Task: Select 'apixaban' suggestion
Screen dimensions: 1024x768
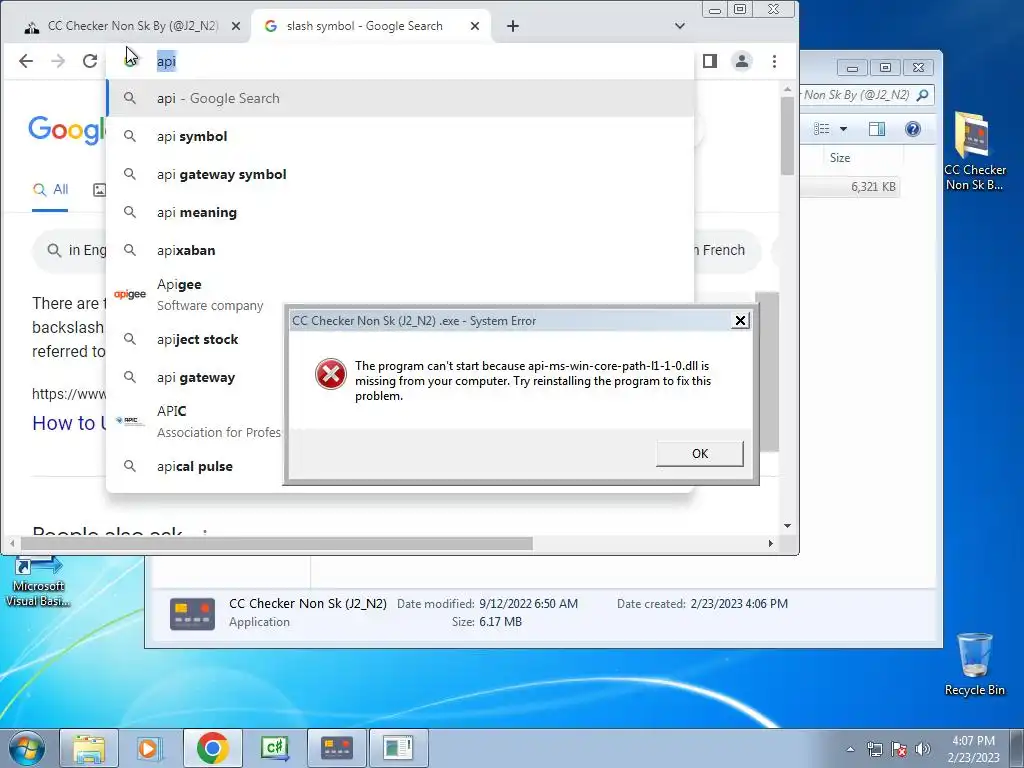Action: point(400,250)
